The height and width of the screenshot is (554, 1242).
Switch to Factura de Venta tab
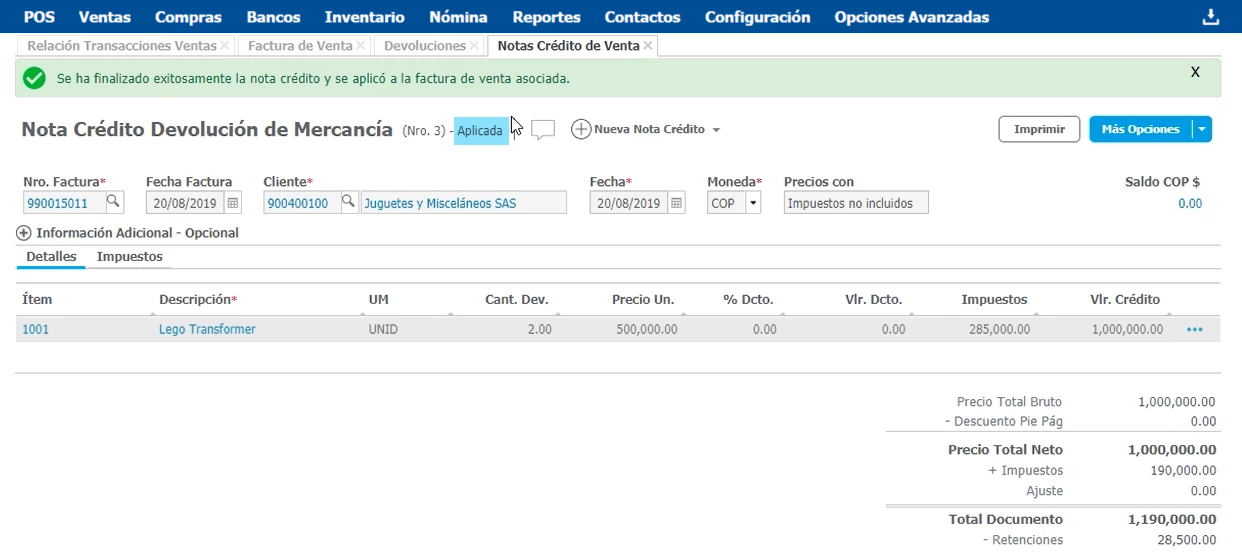click(x=300, y=46)
